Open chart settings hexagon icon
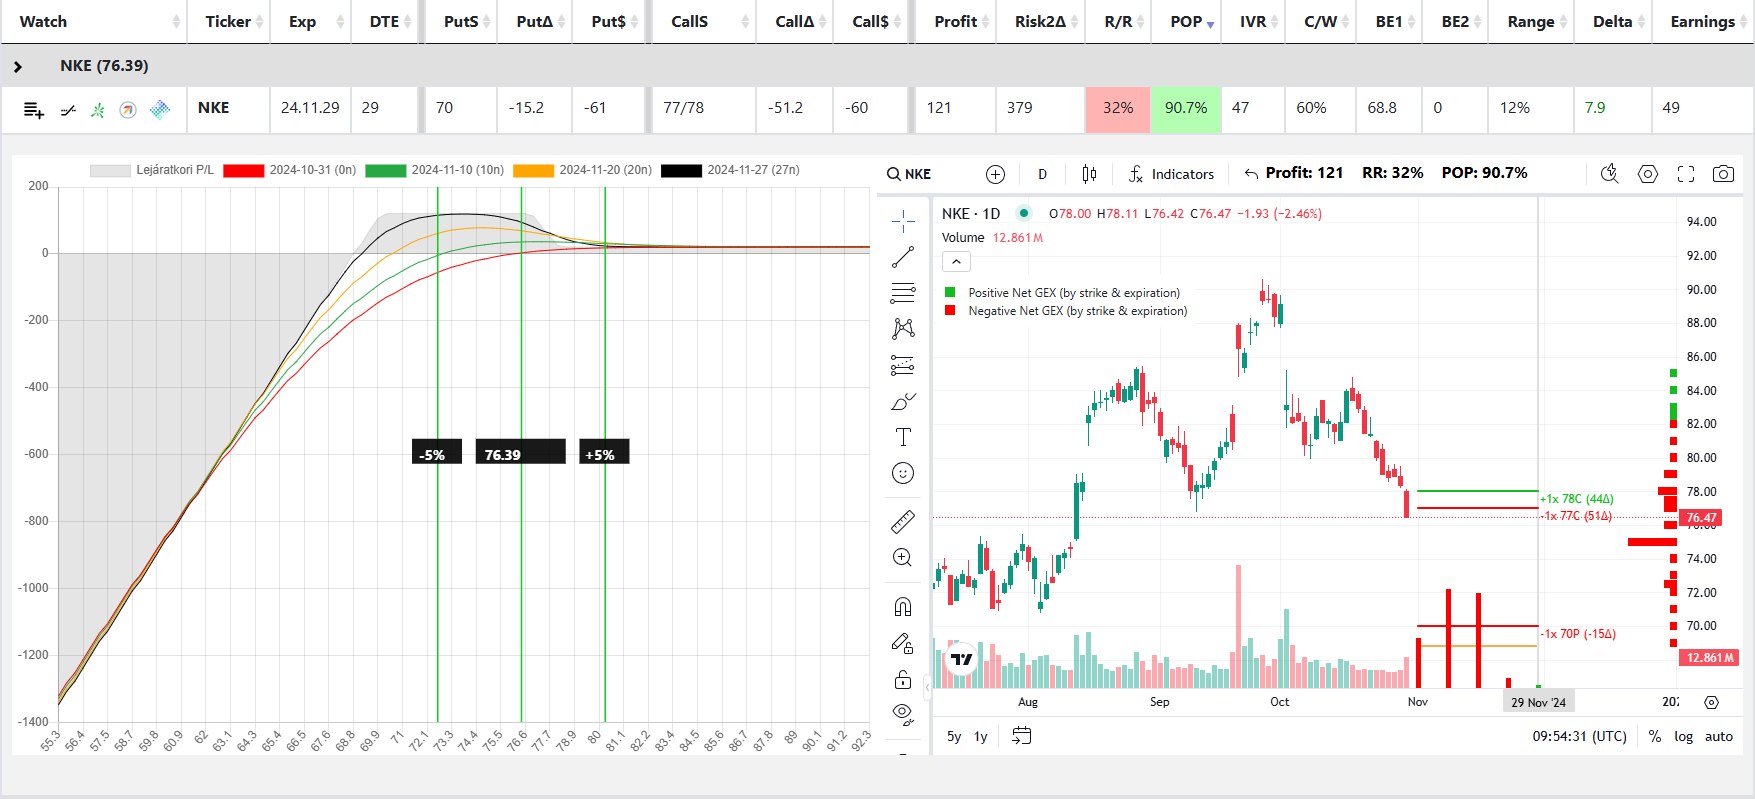 [x=1648, y=174]
